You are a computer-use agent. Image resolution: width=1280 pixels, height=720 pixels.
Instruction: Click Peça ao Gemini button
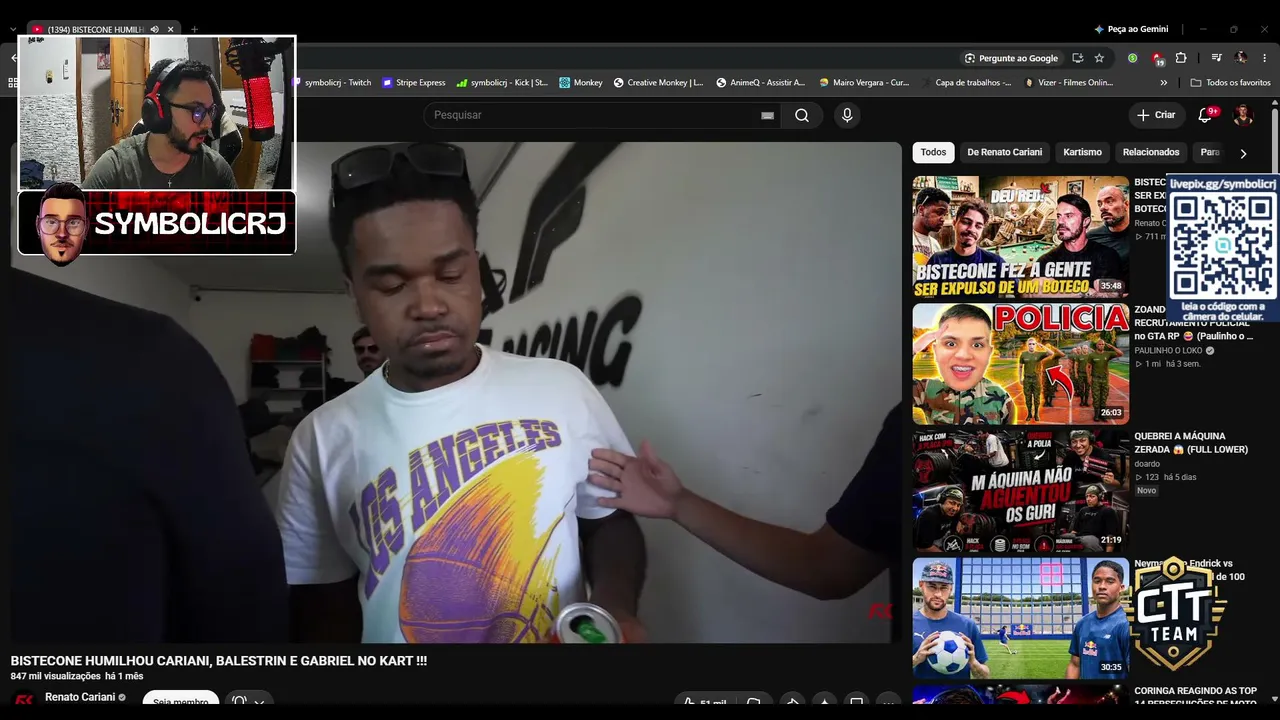(x=1131, y=29)
